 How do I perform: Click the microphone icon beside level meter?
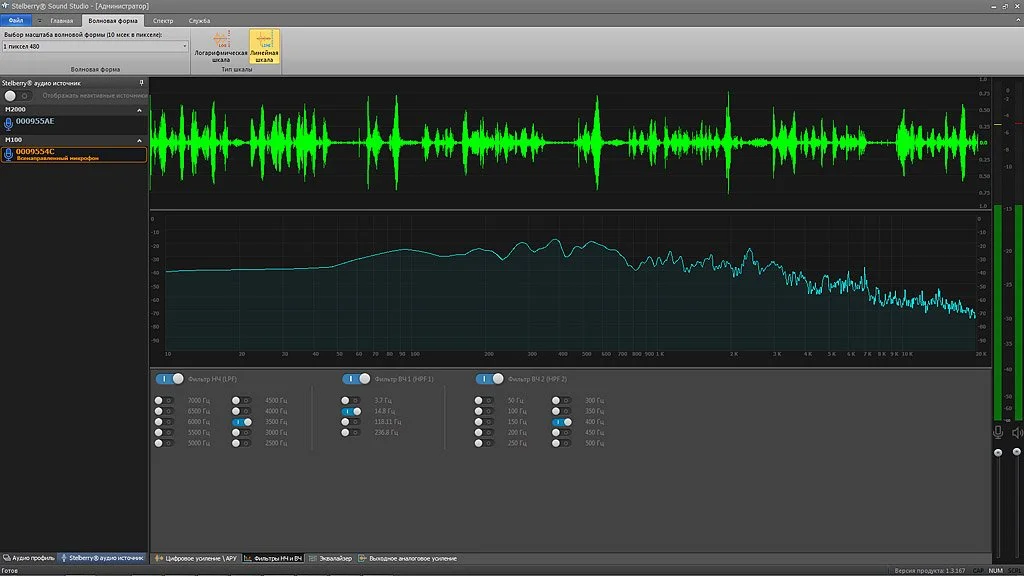point(998,432)
